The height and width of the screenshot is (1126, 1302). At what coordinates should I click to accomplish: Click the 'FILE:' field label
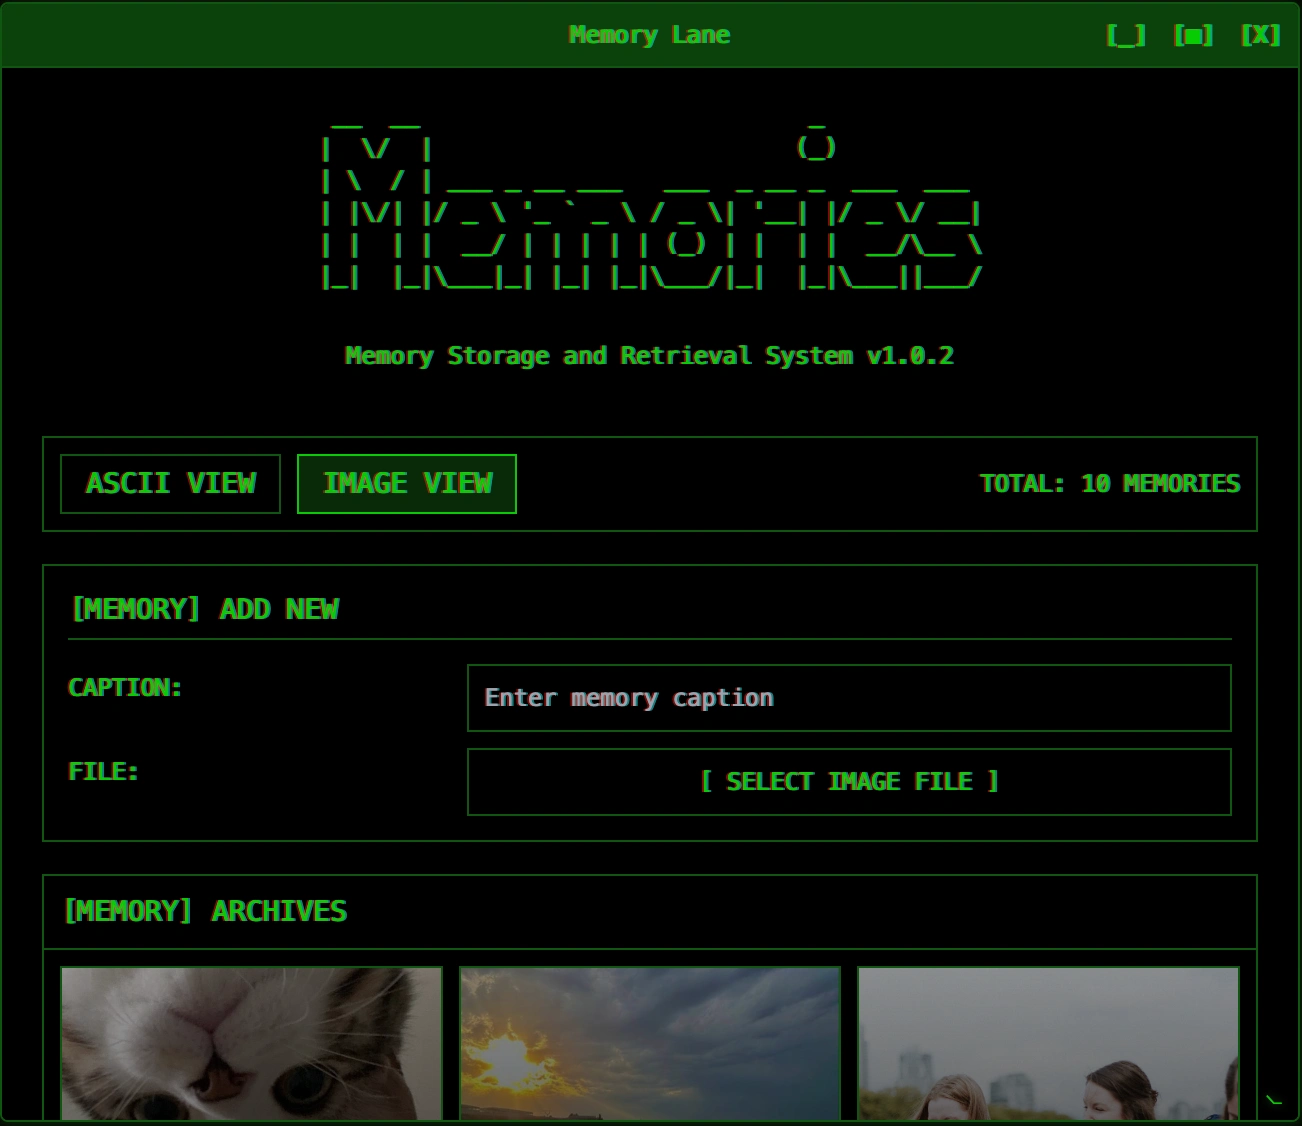pyautogui.click(x=103, y=772)
